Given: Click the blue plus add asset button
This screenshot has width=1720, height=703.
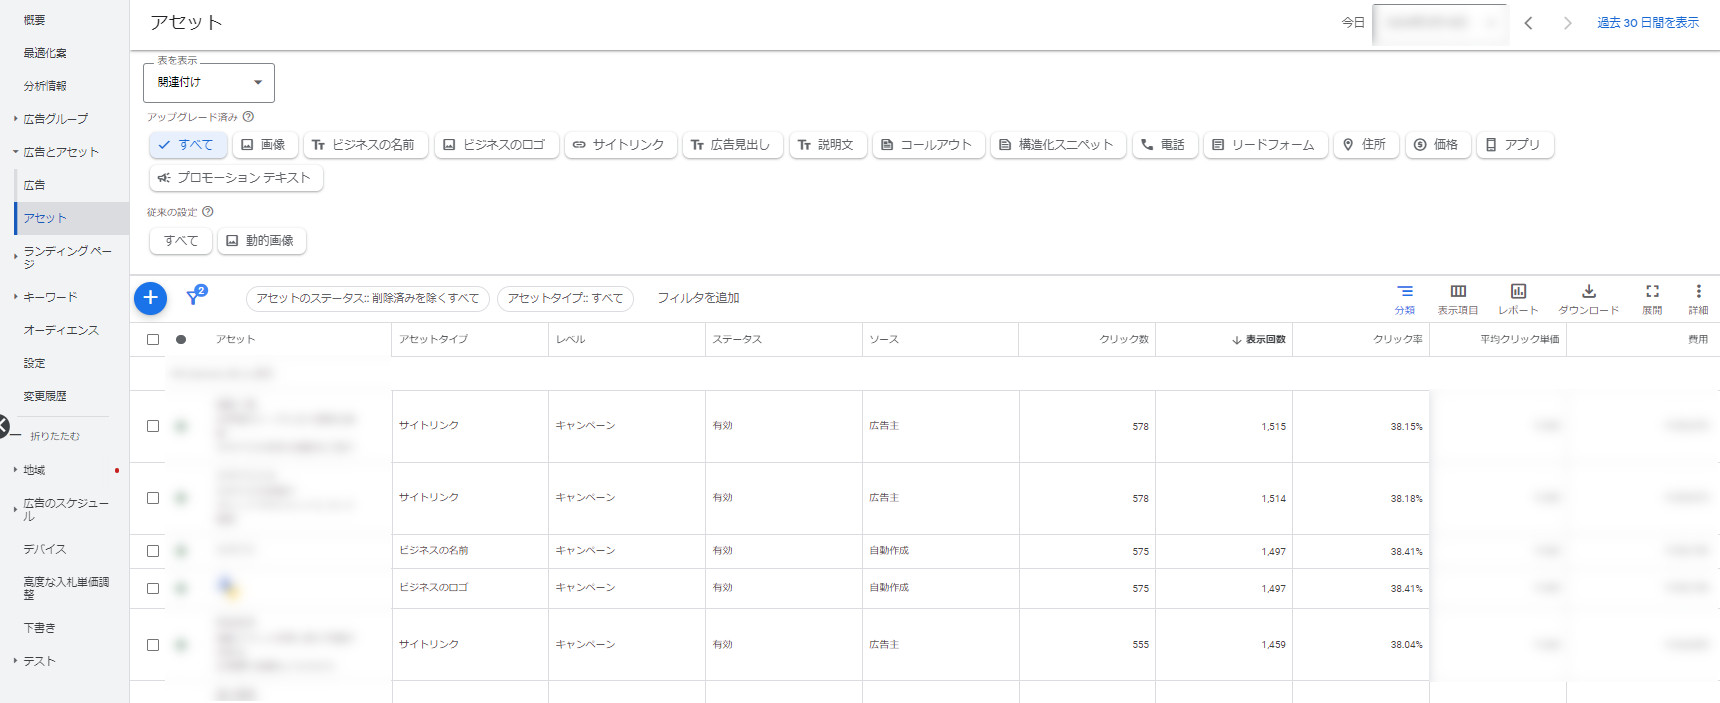Looking at the screenshot, I should tap(150, 297).
